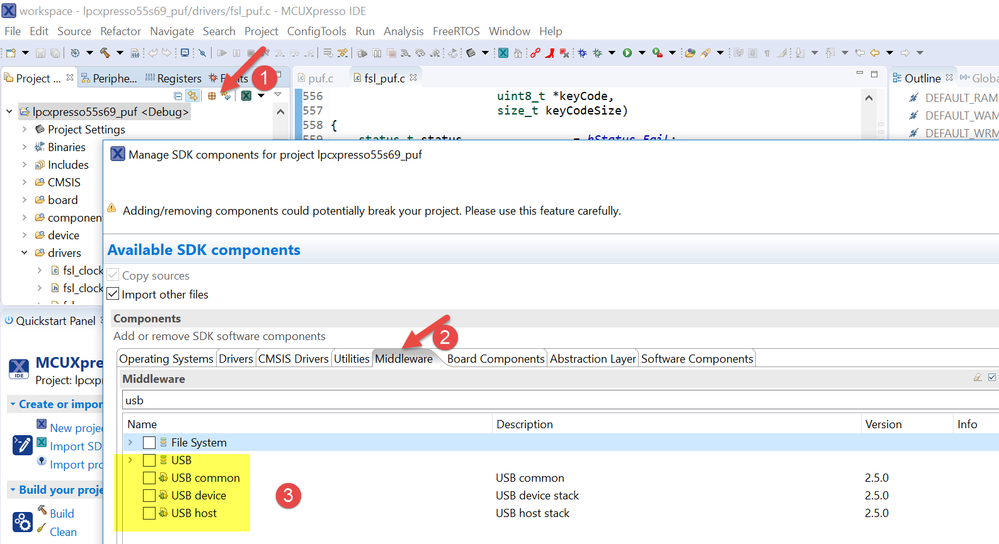Click the orange SDK components grid icon
Viewport: 999px width, 544px height.
pos(212,96)
